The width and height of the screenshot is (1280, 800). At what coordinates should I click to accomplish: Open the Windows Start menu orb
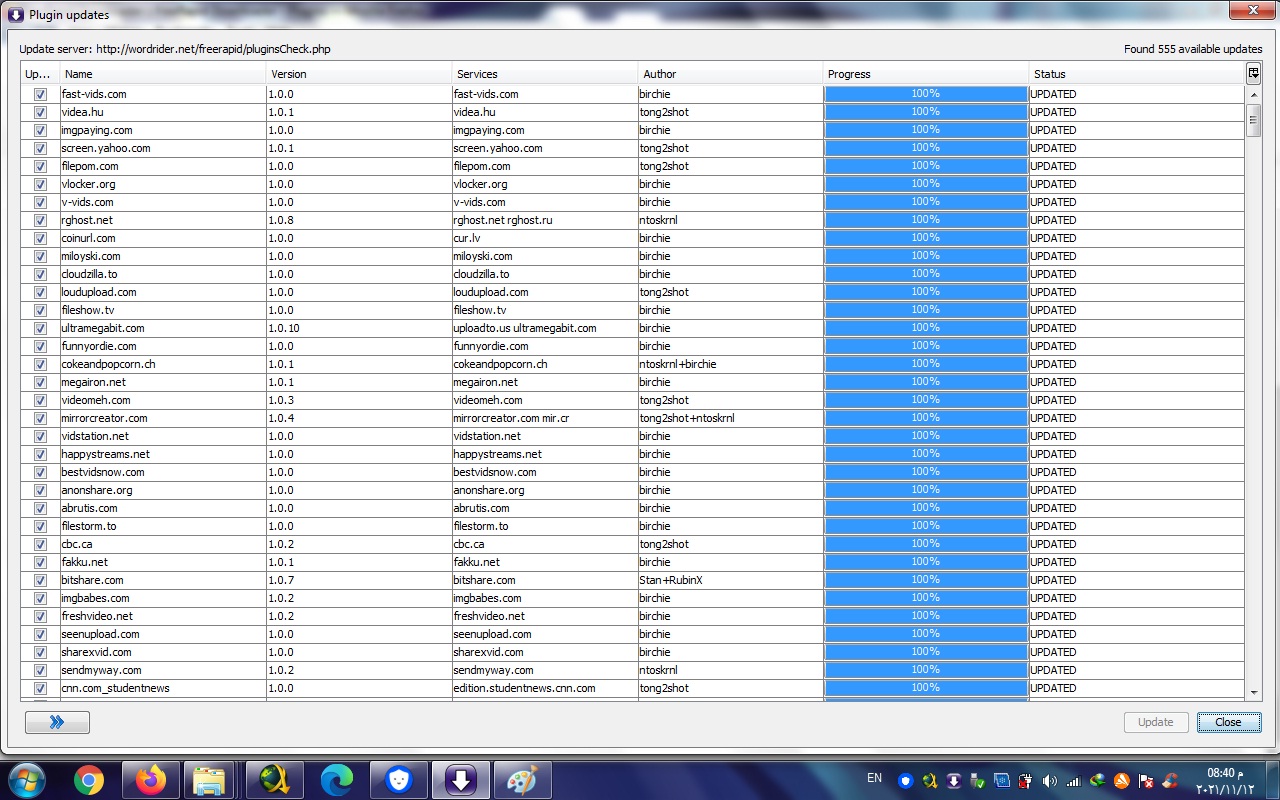(x=27, y=780)
